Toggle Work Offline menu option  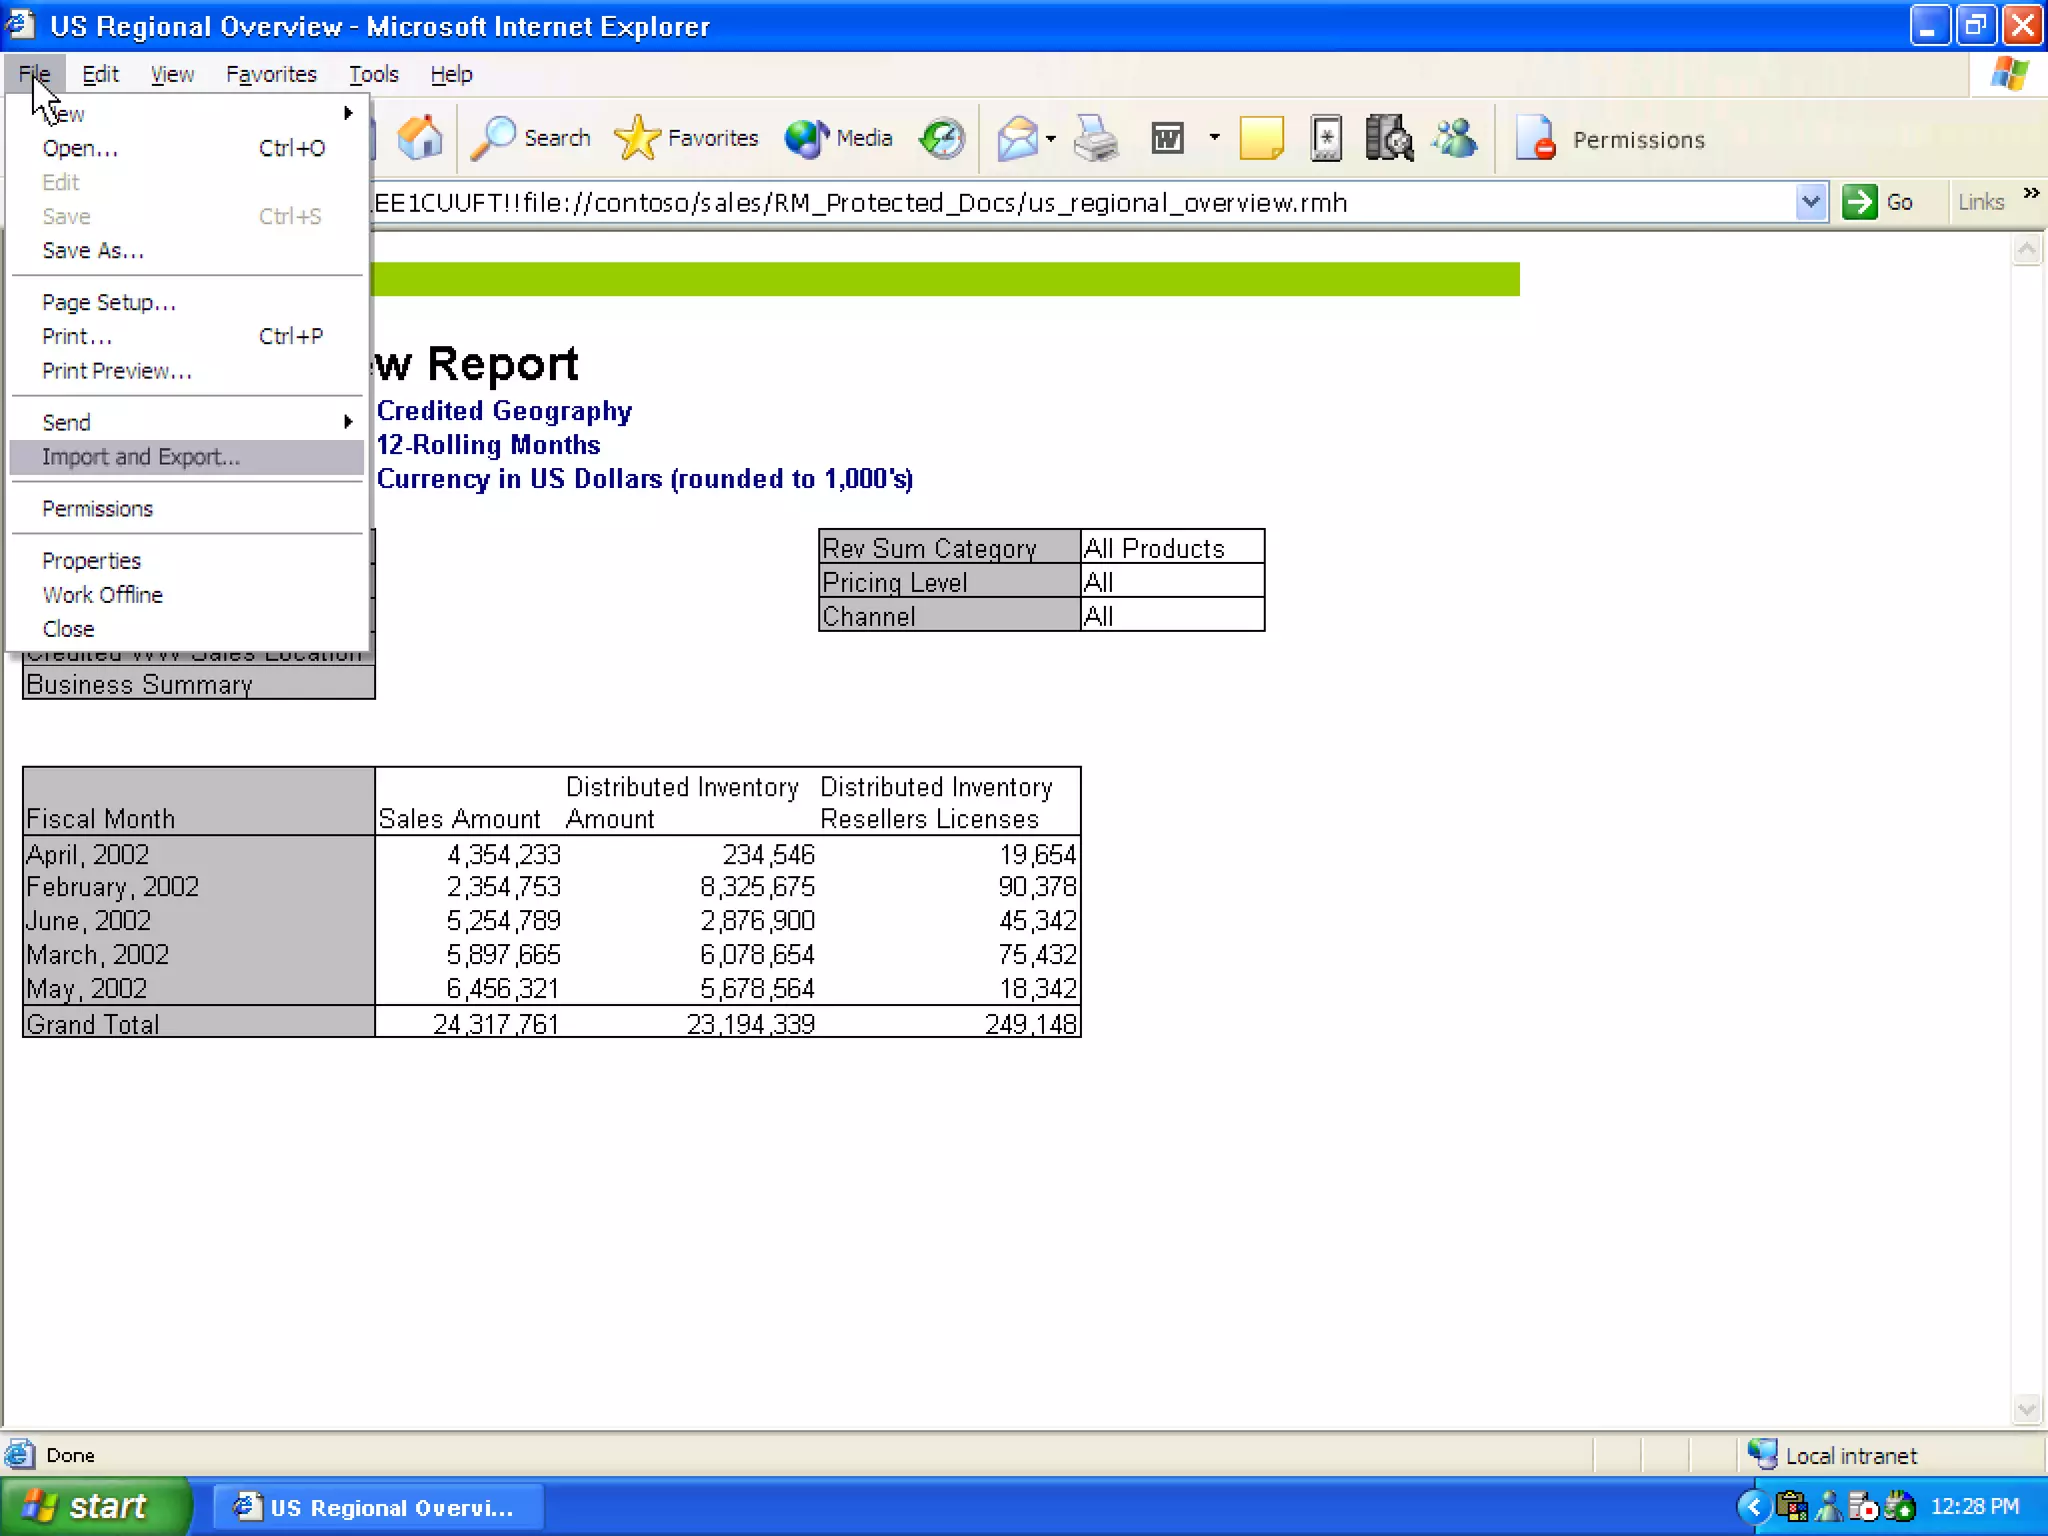coord(102,595)
